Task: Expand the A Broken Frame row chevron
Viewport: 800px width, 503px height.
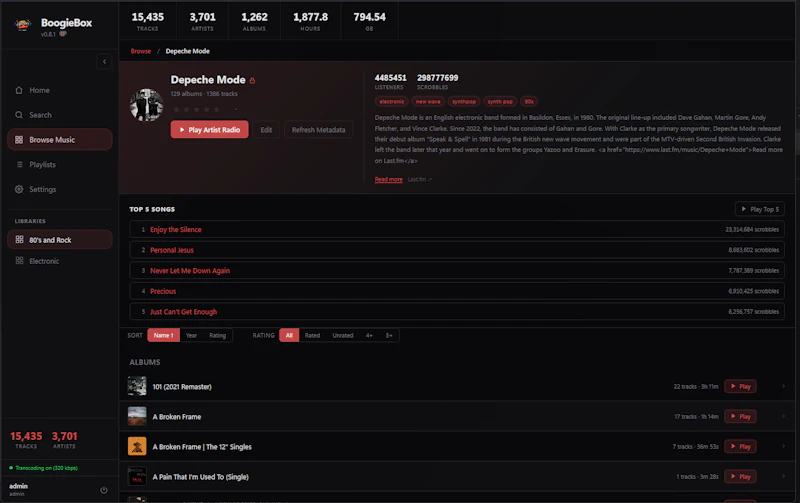Action: coord(783,416)
